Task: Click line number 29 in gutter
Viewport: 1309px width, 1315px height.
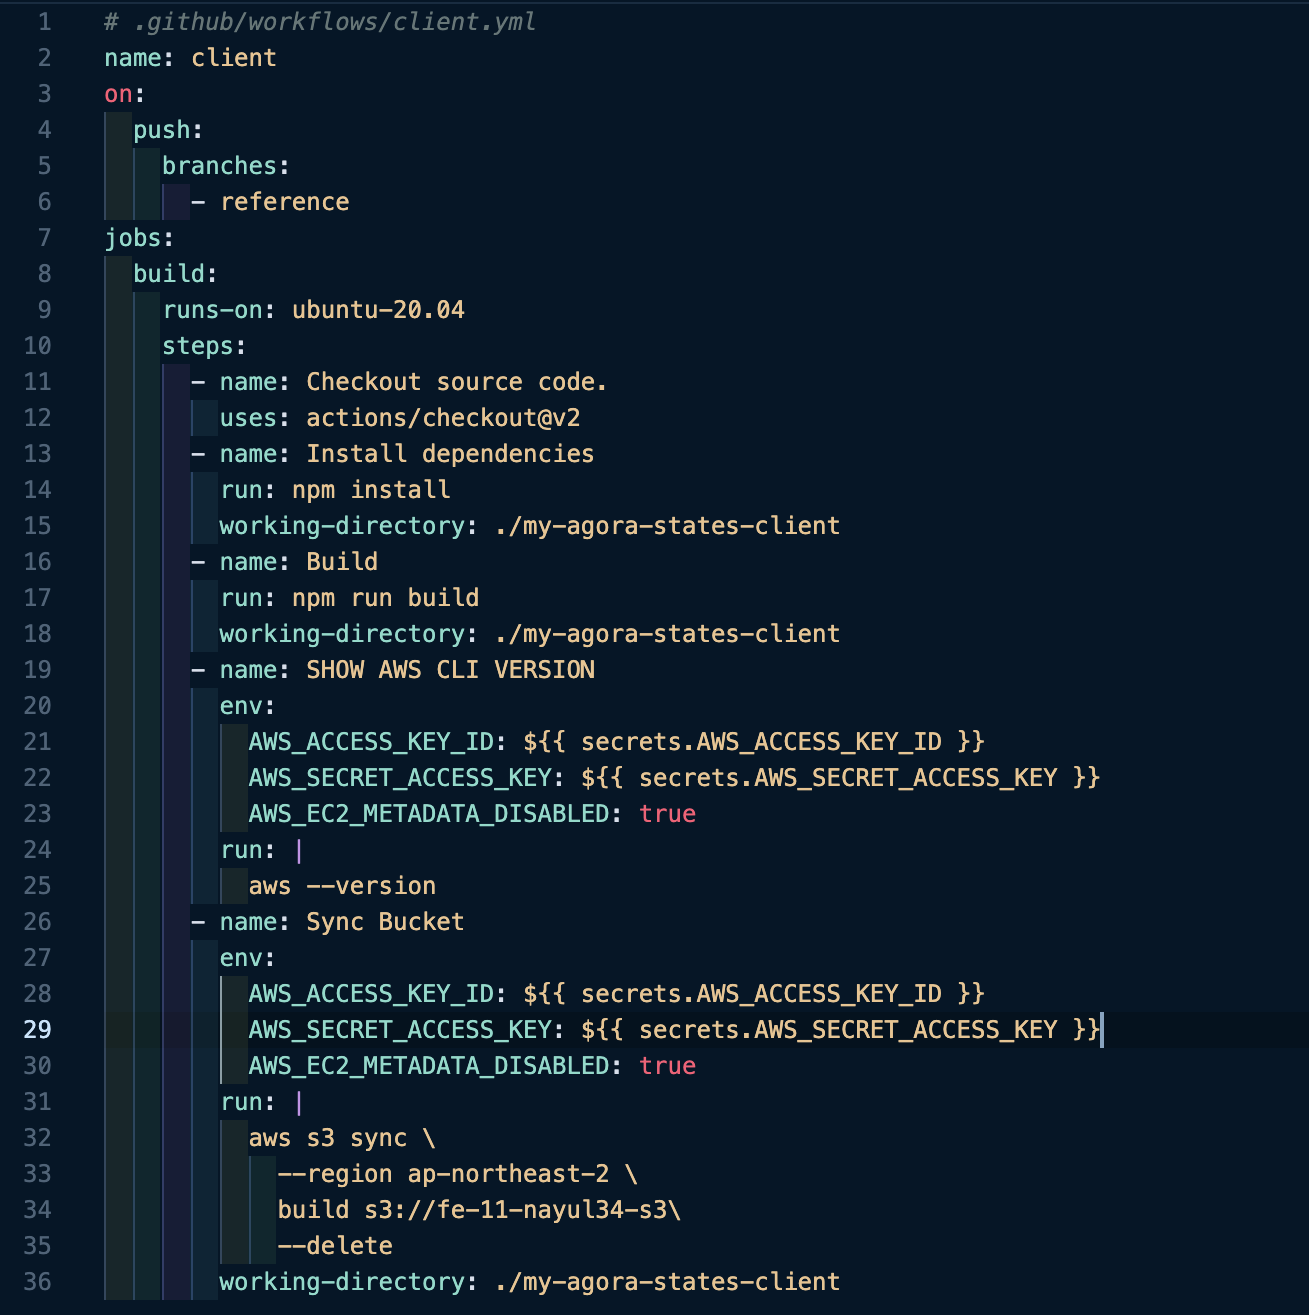Action: coord(37,1030)
